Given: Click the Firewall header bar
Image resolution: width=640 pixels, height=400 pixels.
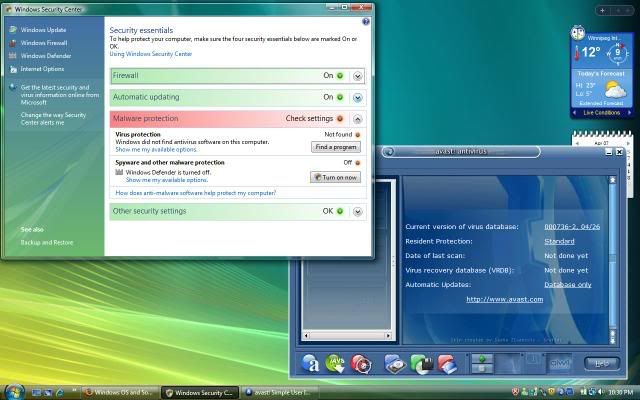Looking at the screenshot, I should 238,76.
